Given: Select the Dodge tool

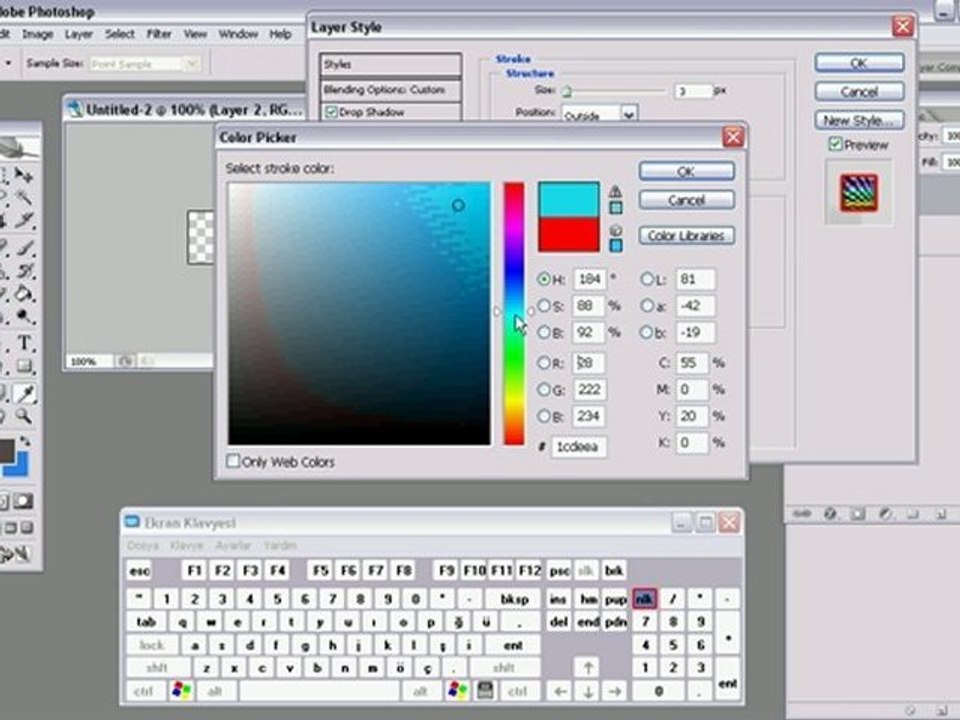Looking at the screenshot, I should [x=24, y=317].
